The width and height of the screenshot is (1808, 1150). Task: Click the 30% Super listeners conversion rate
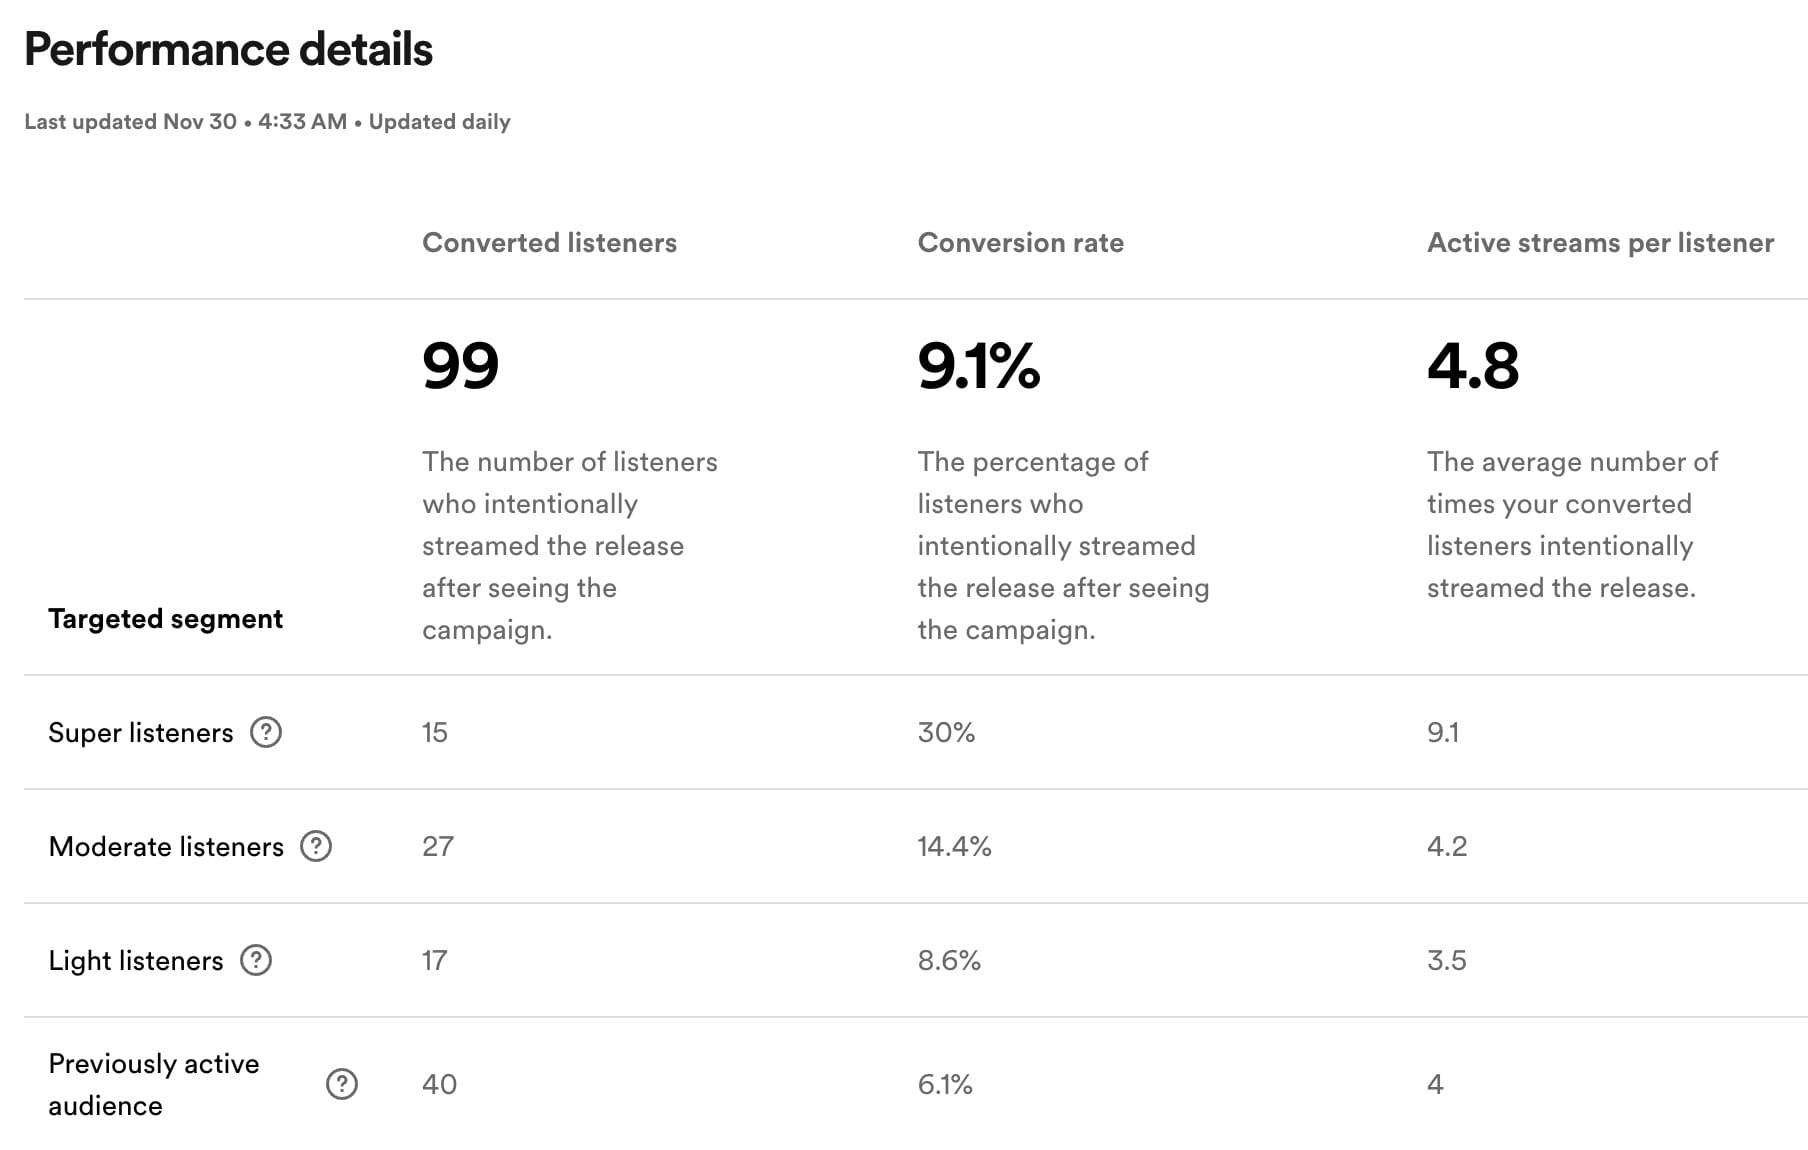(x=946, y=733)
